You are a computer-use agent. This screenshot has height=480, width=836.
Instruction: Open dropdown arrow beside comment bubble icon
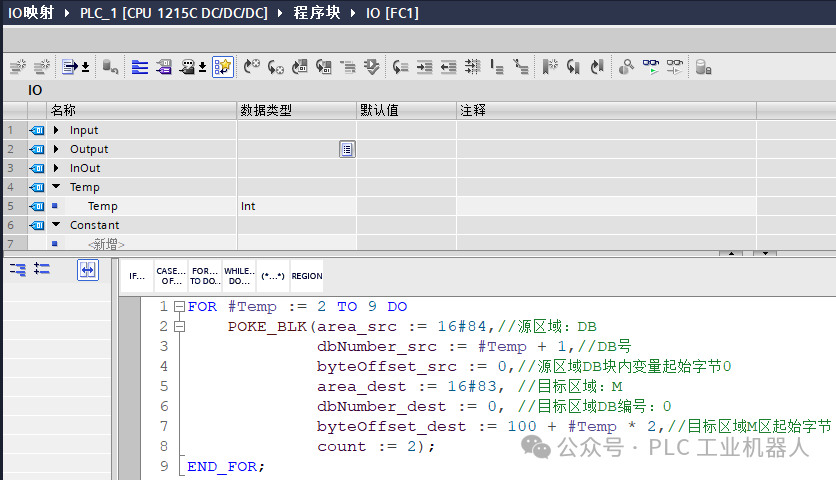pos(203,67)
